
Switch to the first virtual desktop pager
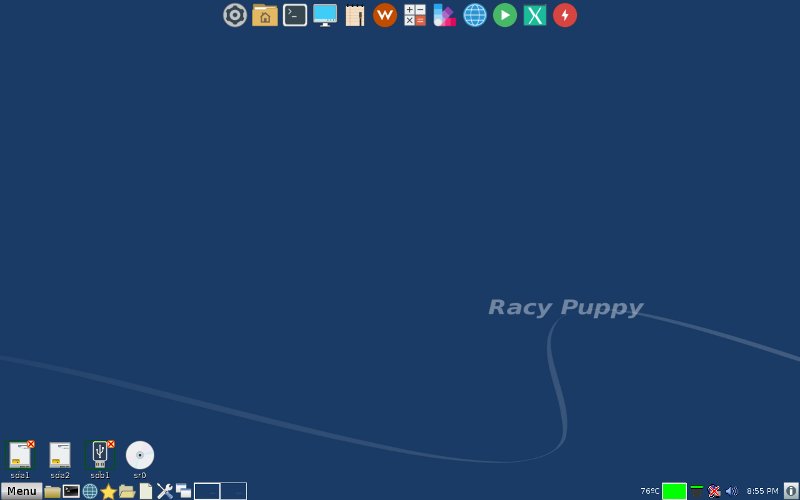pyautogui.click(x=207, y=491)
